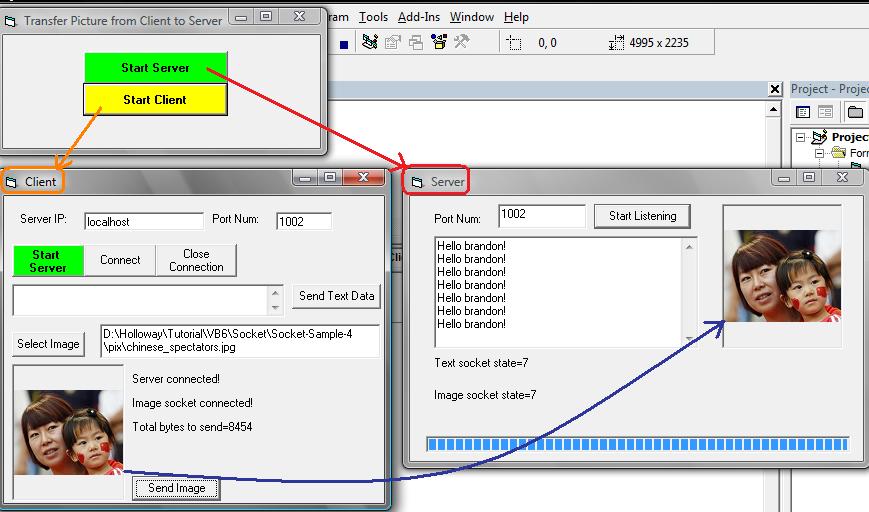This screenshot has width=869, height=512.
Task: Open the Window menu
Action: tap(471, 17)
